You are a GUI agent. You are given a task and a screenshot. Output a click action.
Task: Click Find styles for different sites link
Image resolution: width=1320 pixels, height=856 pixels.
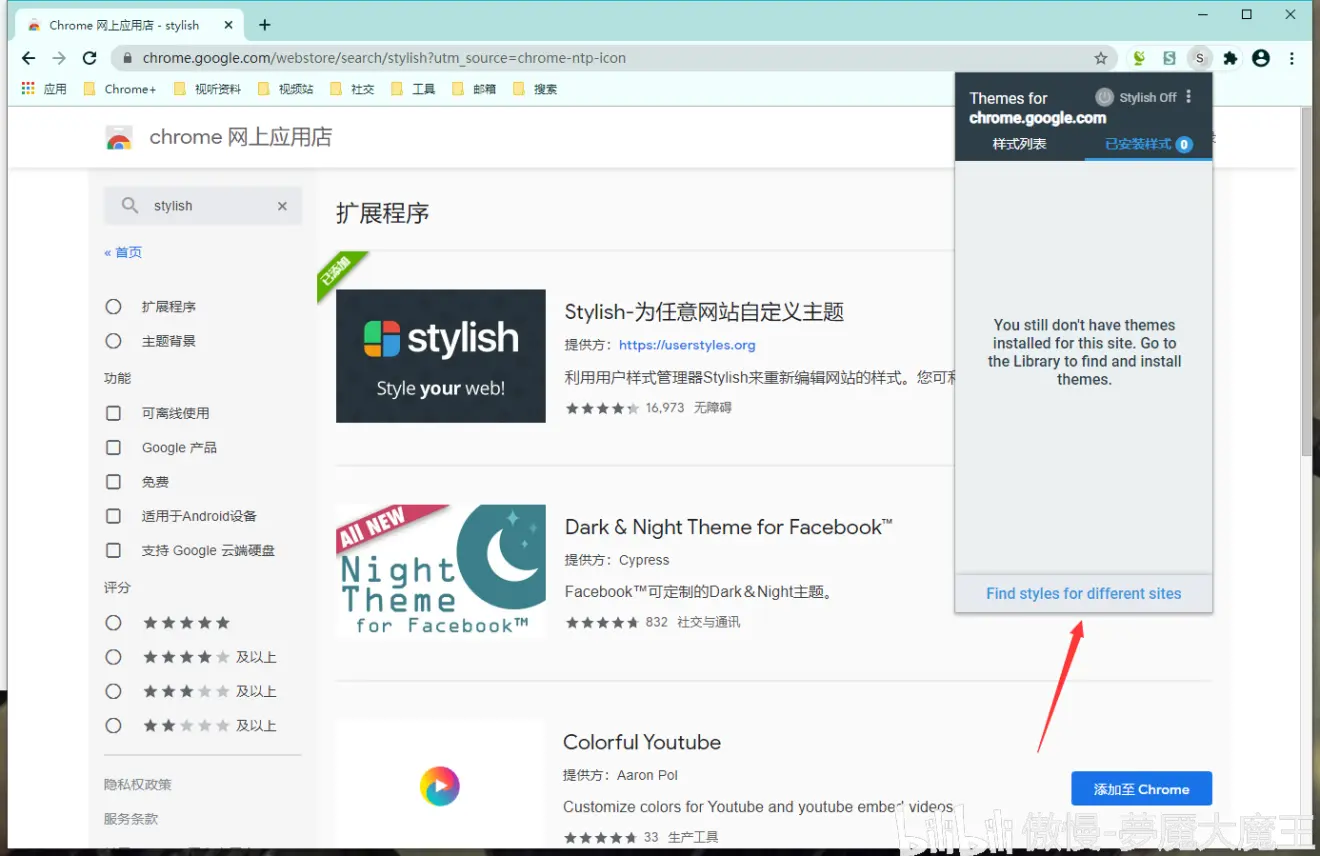1084,593
